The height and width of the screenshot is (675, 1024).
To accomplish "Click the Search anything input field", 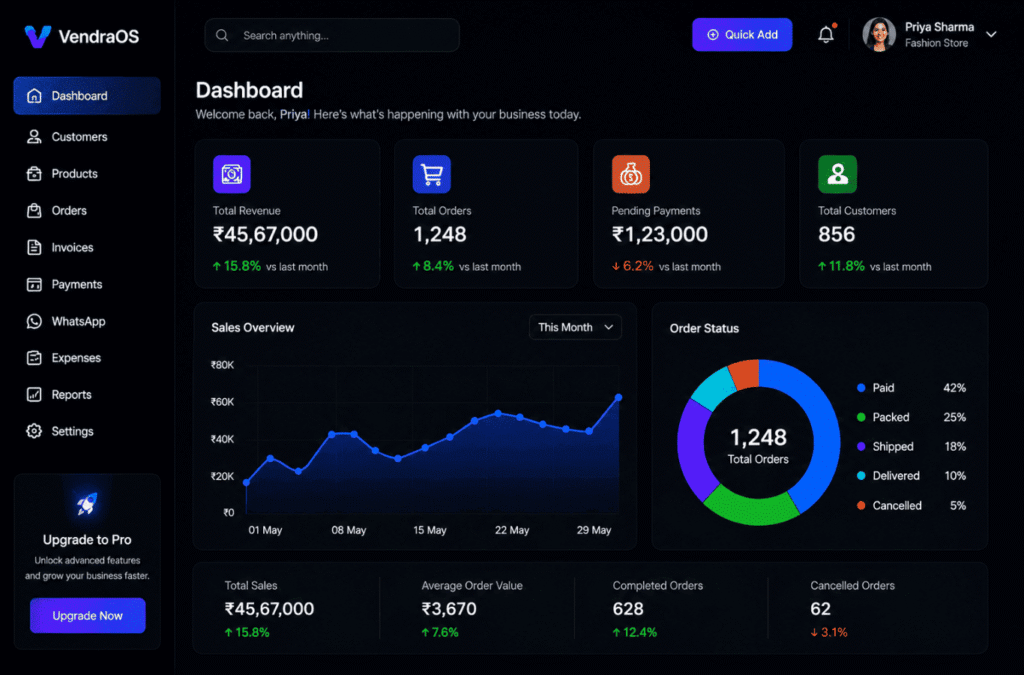I will click(x=332, y=35).
